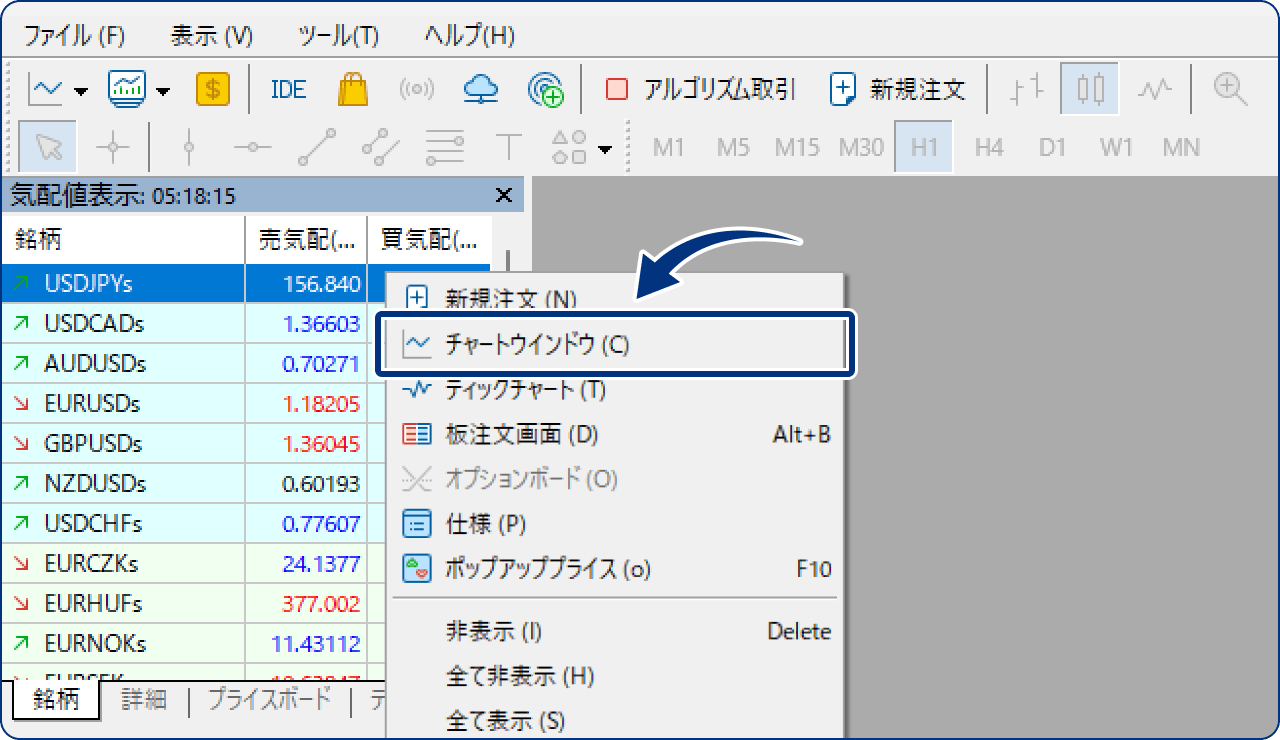Viewport: 1280px width, 740px height.
Task: Select the horizontal line drawing tool
Action: tap(252, 148)
